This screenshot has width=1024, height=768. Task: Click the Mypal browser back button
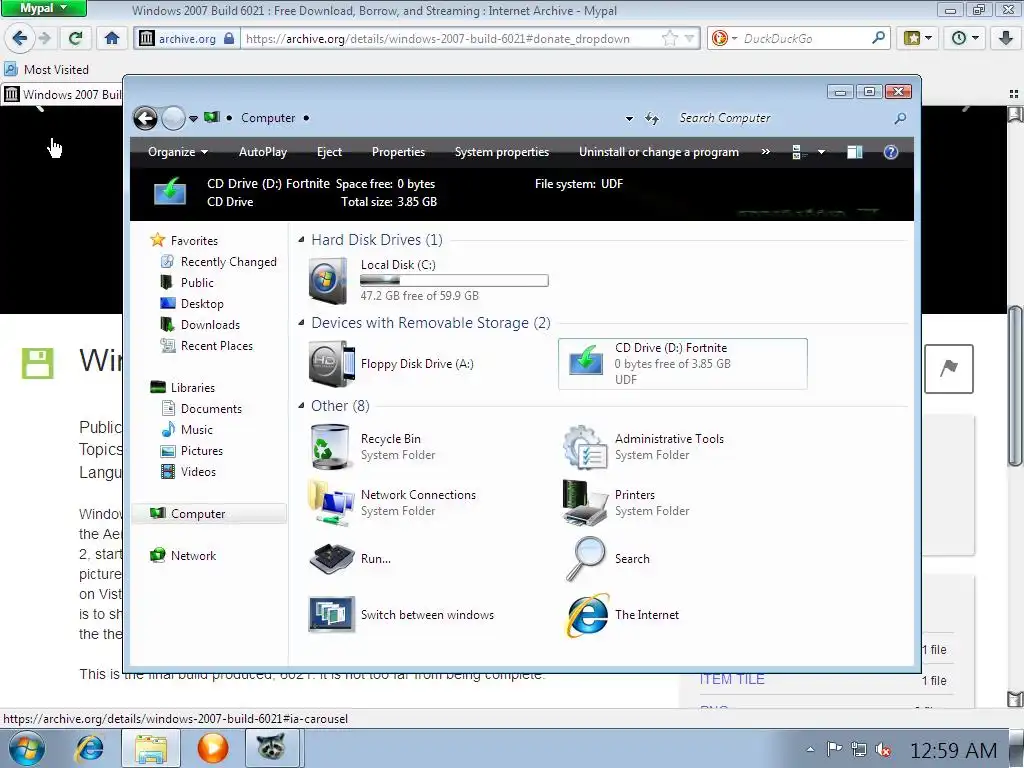pos(20,39)
